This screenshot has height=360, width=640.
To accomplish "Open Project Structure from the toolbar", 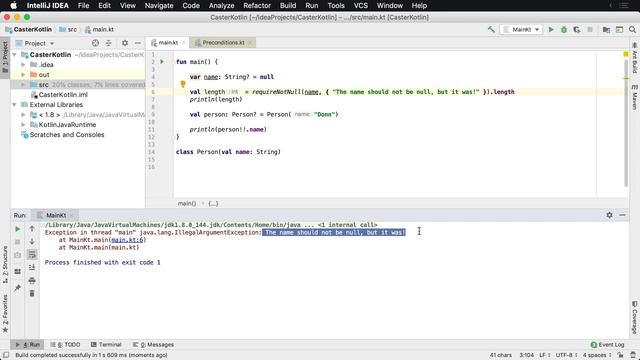I will tap(607, 29).
